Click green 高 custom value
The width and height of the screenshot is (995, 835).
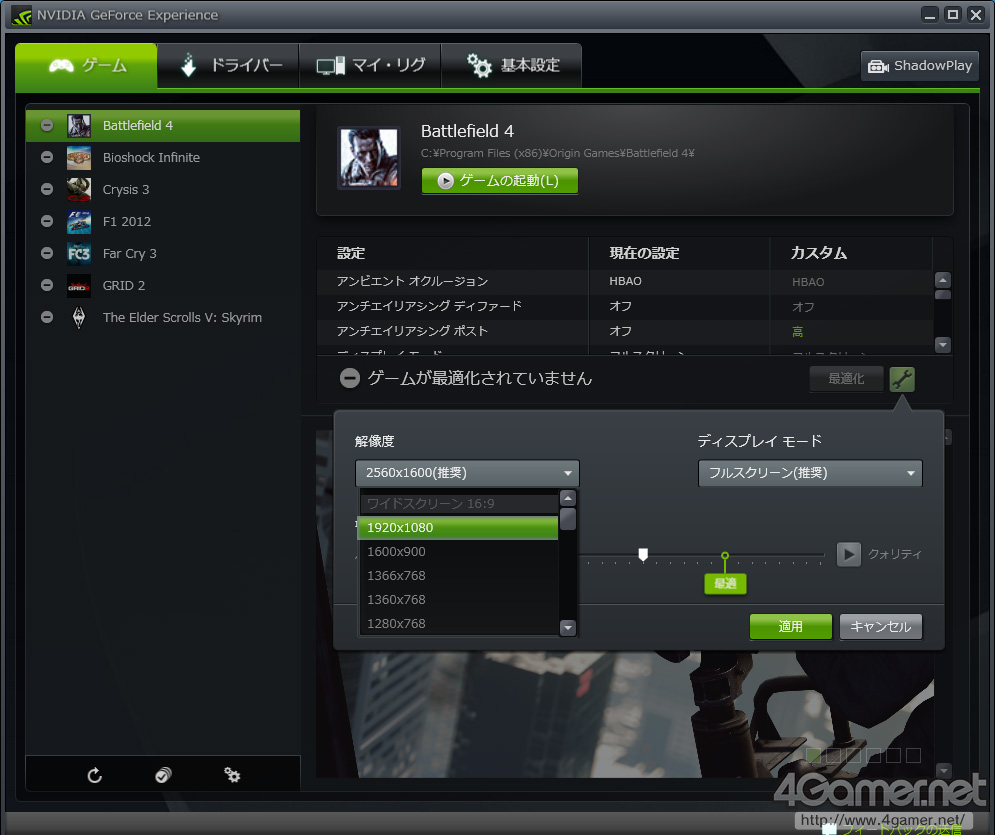(x=798, y=332)
